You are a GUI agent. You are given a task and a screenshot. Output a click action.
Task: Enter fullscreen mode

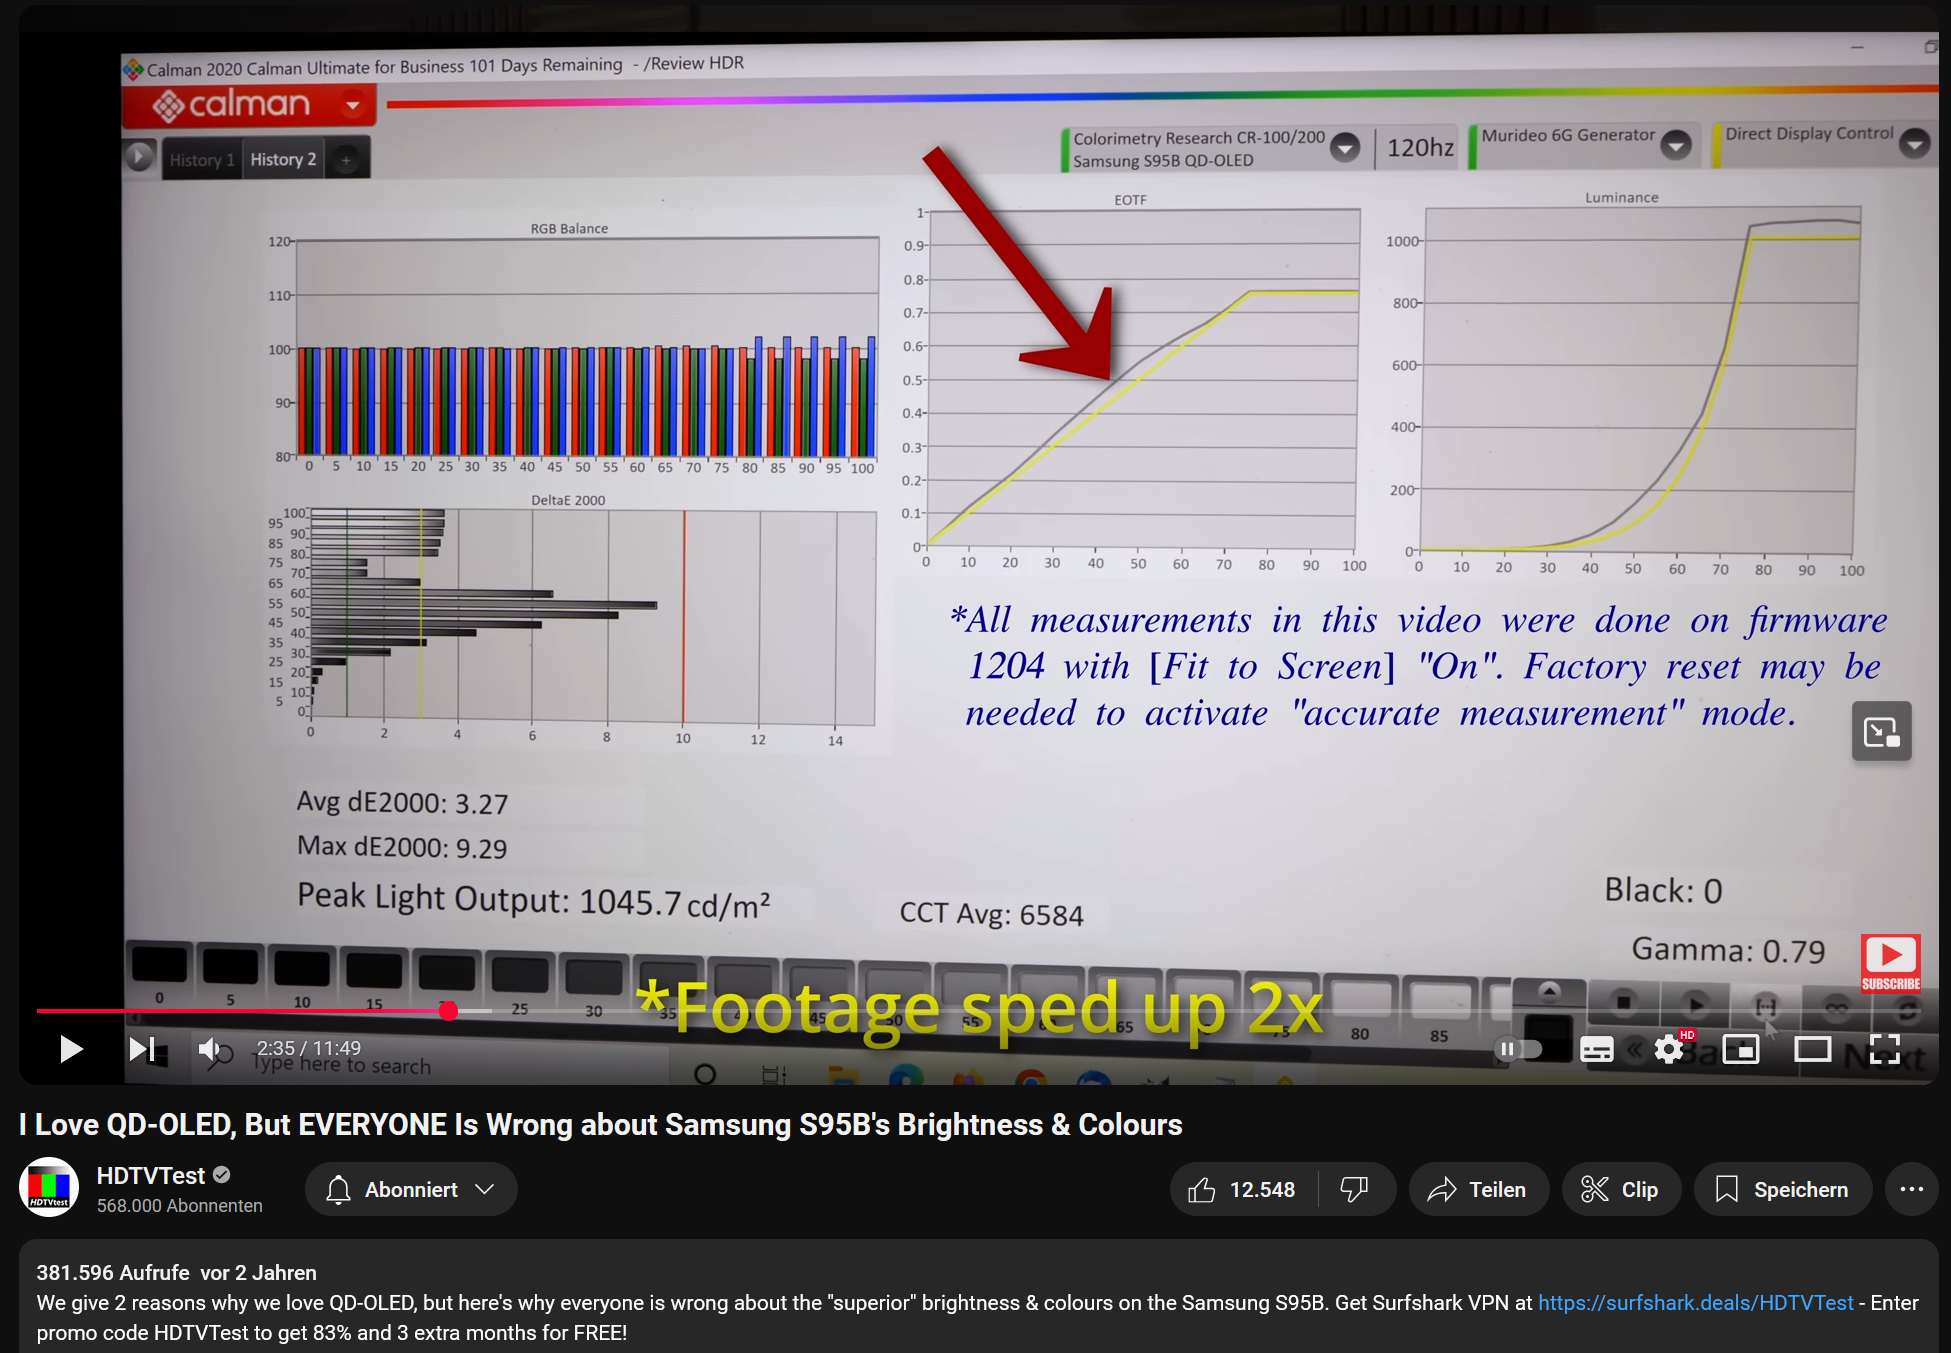[1886, 1049]
